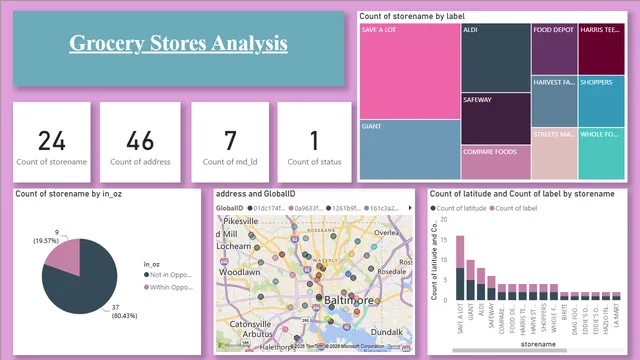
Task: Click the Count of storename by label title
Action: pyautogui.click(x=412, y=16)
